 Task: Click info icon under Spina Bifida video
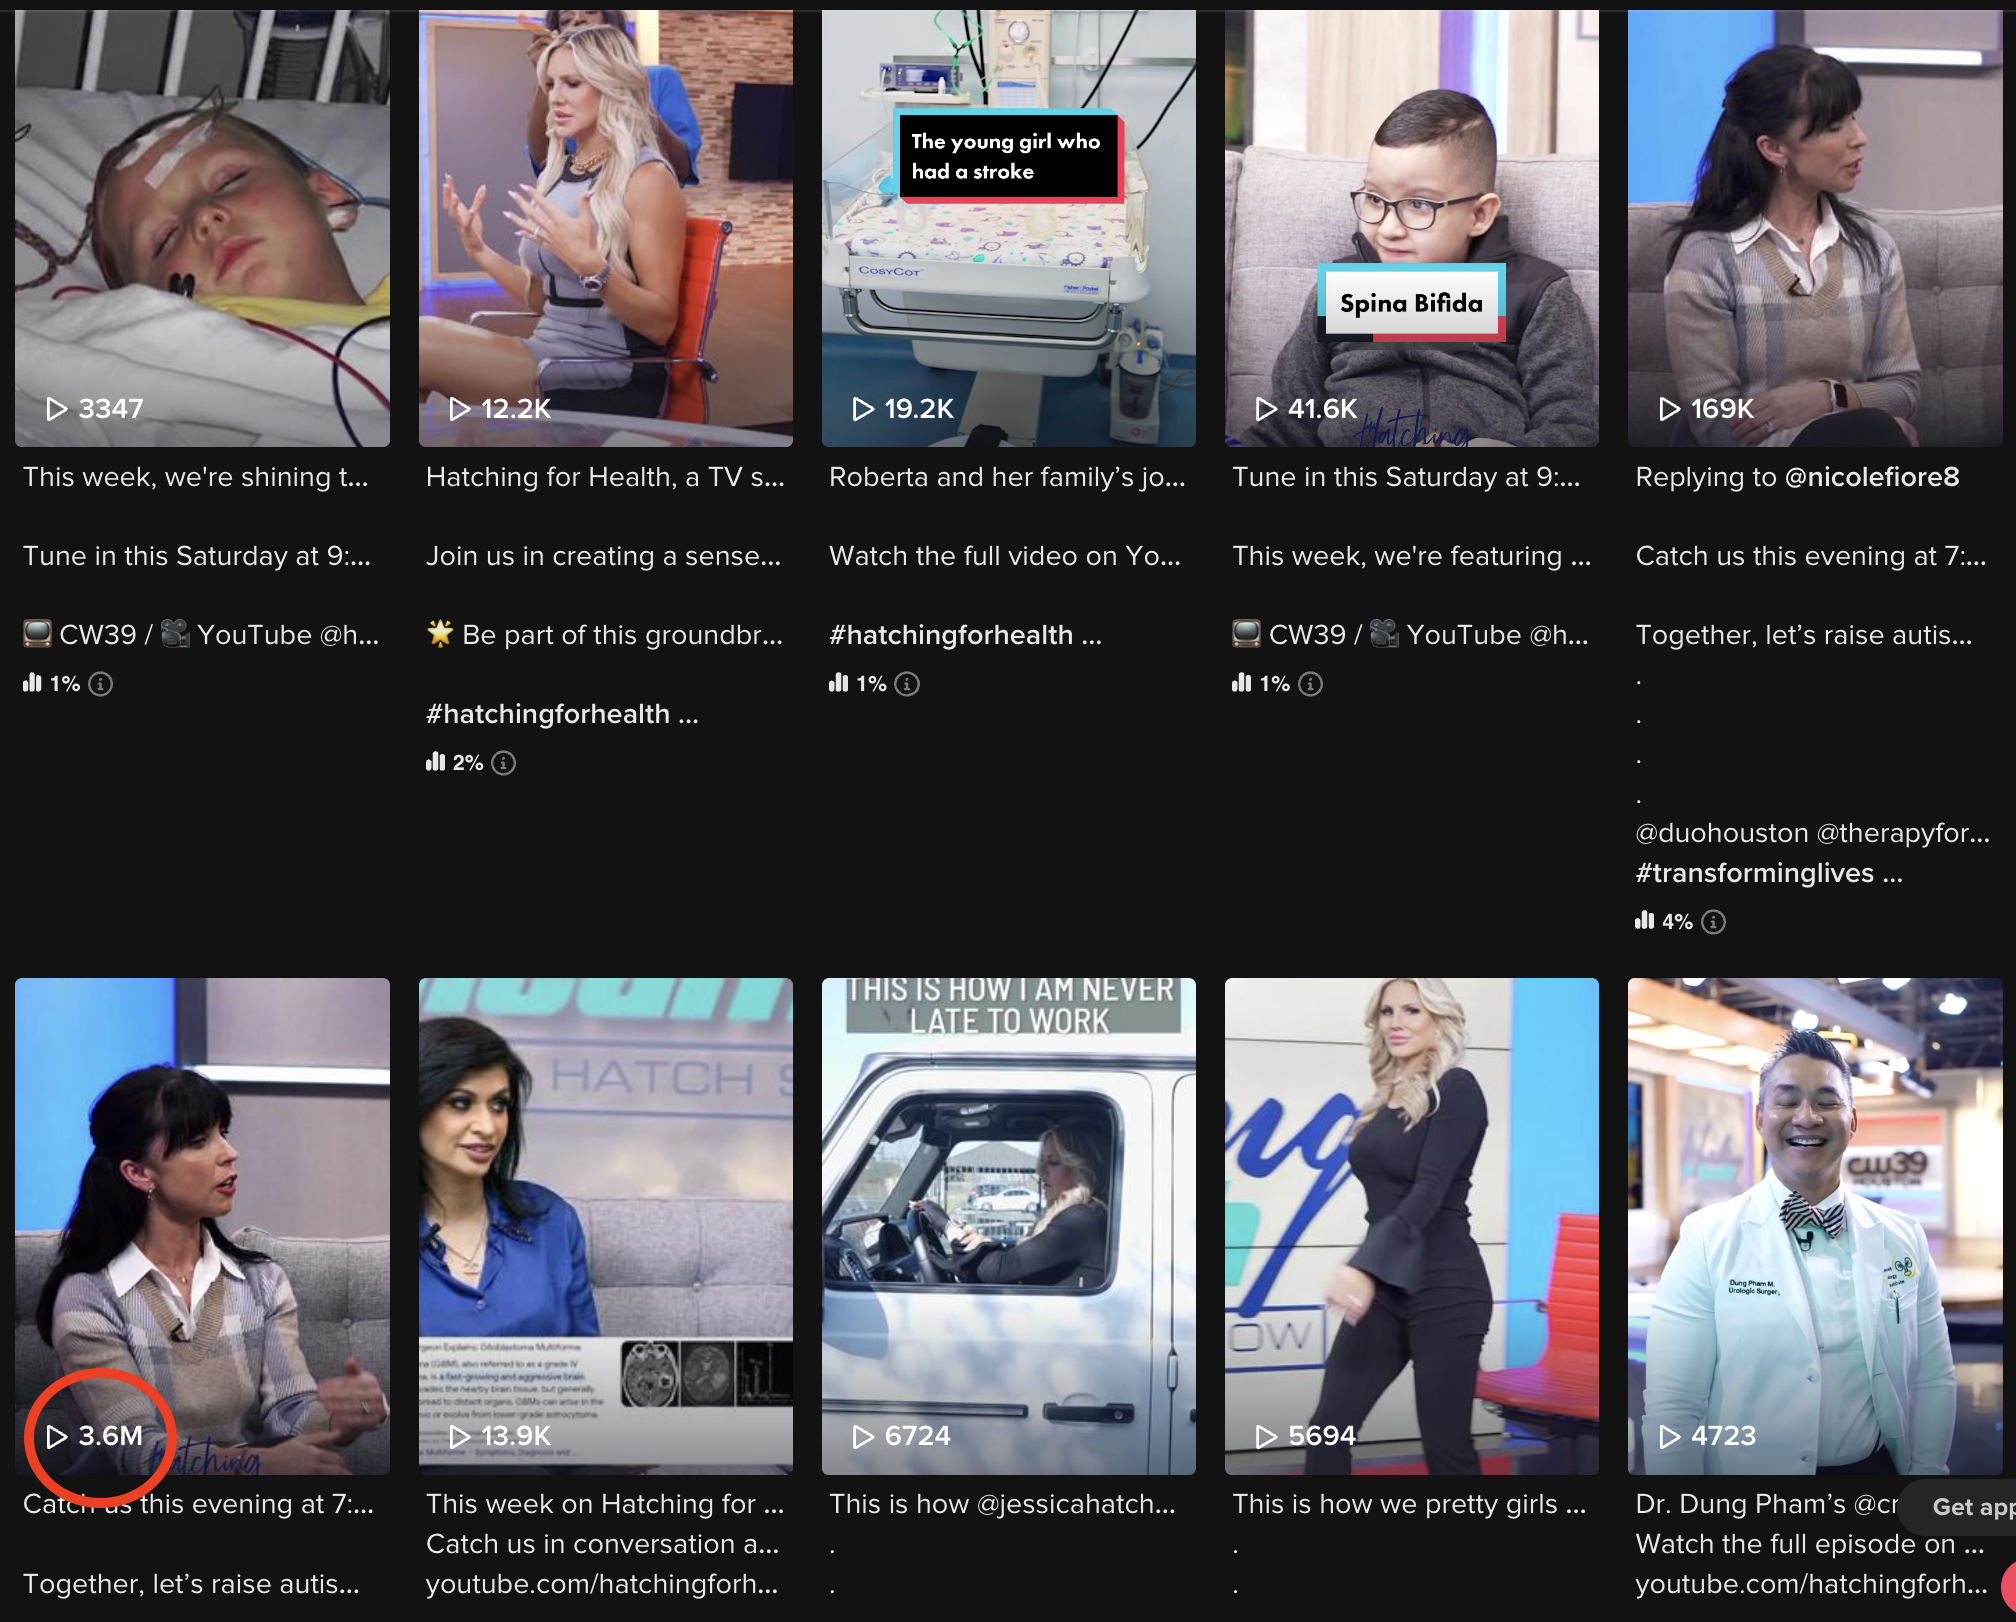coord(1310,684)
